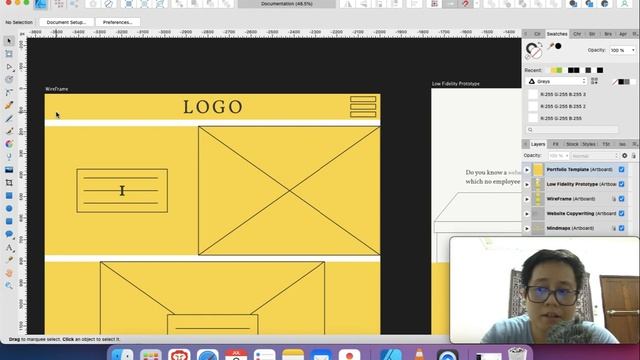Select the Rounded Rectangle tool
640x360 pixels.
point(9,222)
